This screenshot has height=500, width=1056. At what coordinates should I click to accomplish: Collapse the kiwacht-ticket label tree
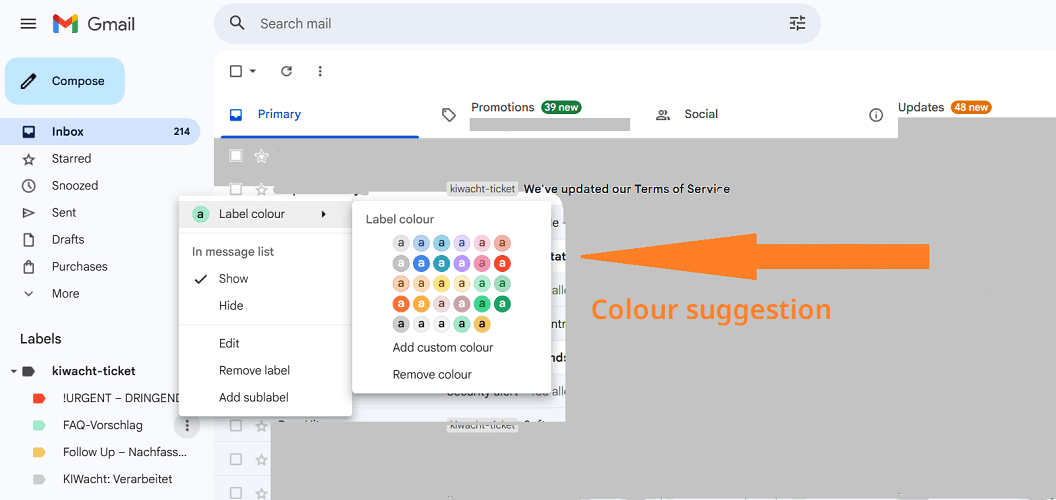click(13, 371)
